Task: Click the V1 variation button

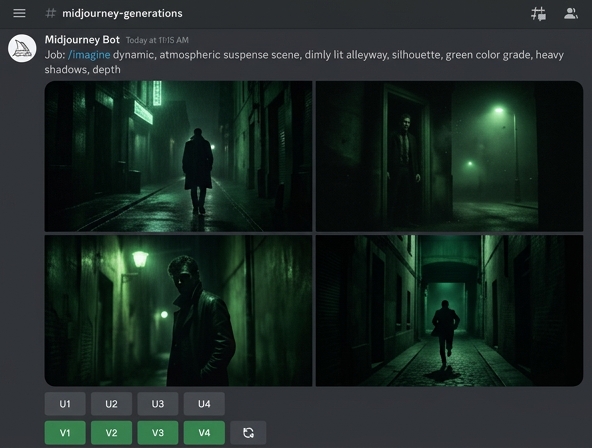Action: coord(65,433)
